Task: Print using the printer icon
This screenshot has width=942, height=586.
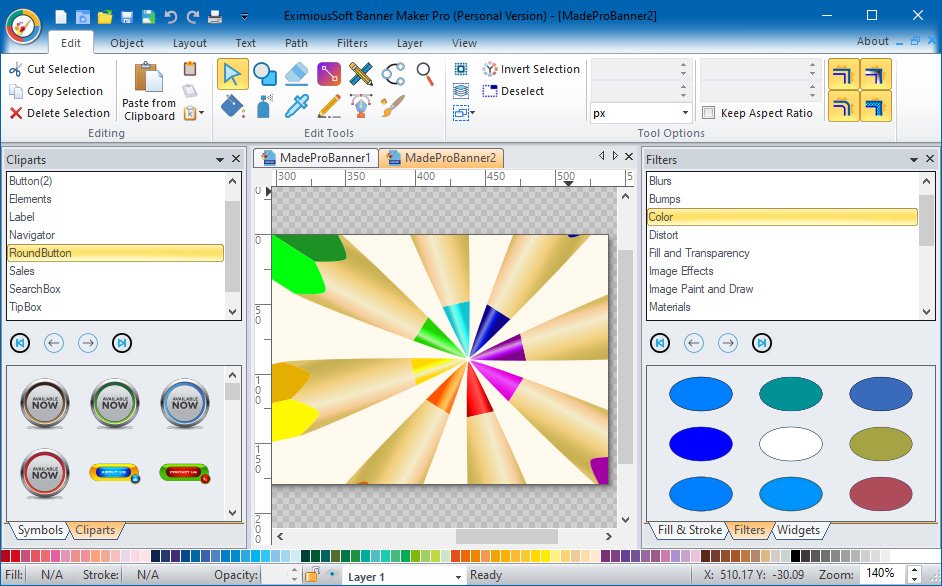Action: coord(215,16)
